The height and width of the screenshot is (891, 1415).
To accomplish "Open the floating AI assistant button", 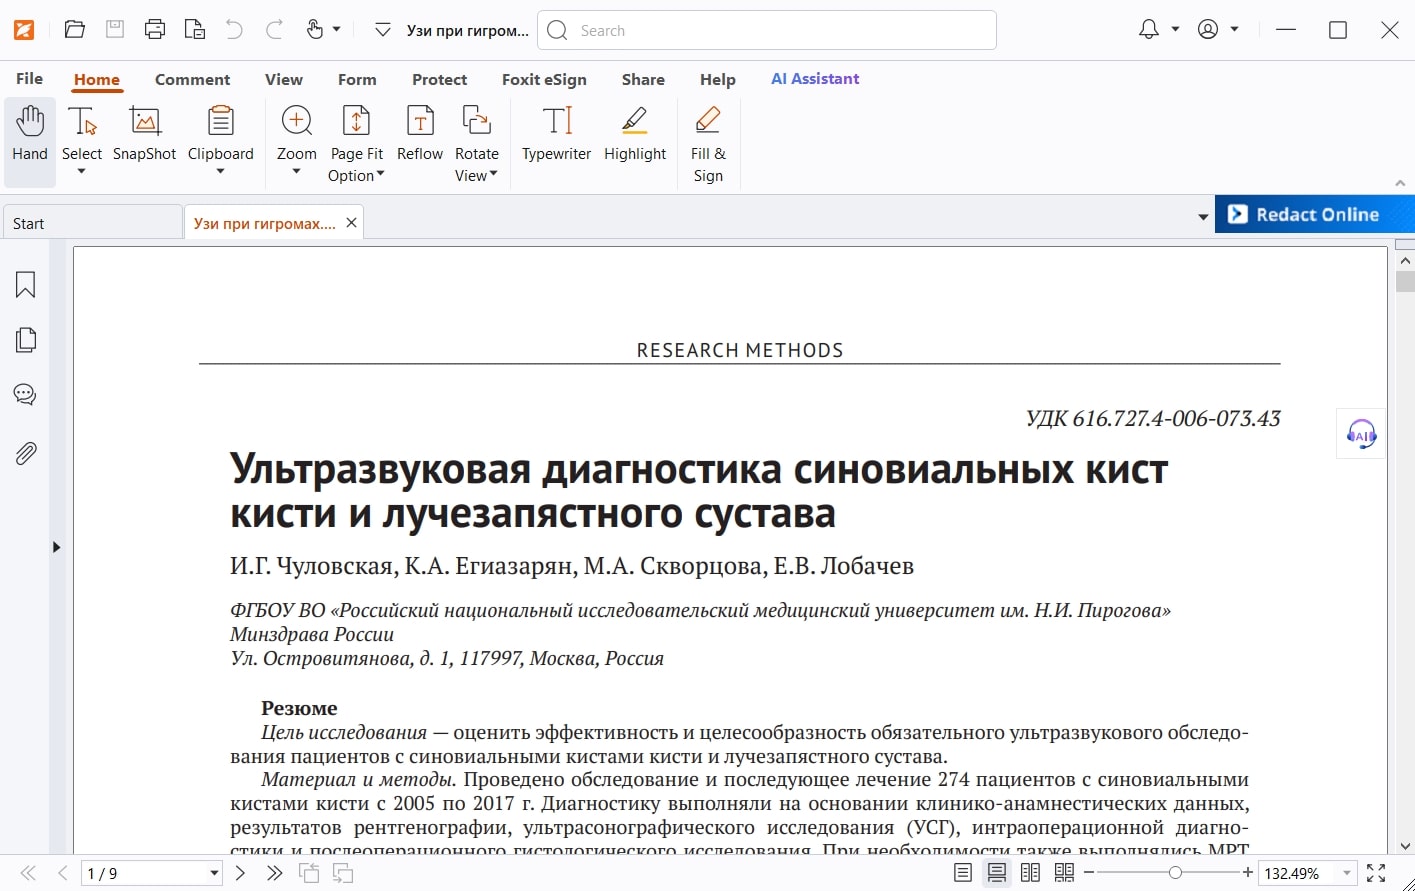I will pyautogui.click(x=1361, y=434).
